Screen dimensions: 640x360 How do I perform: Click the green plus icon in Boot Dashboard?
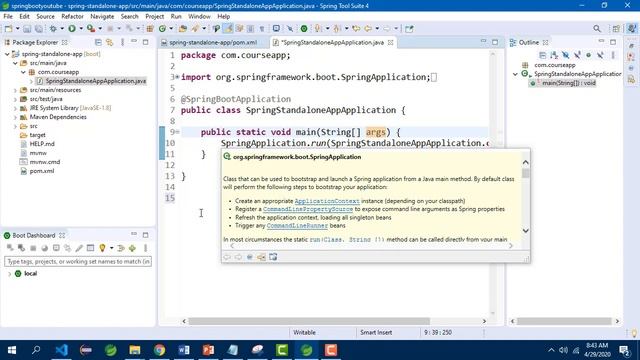(x=132, y=248)
